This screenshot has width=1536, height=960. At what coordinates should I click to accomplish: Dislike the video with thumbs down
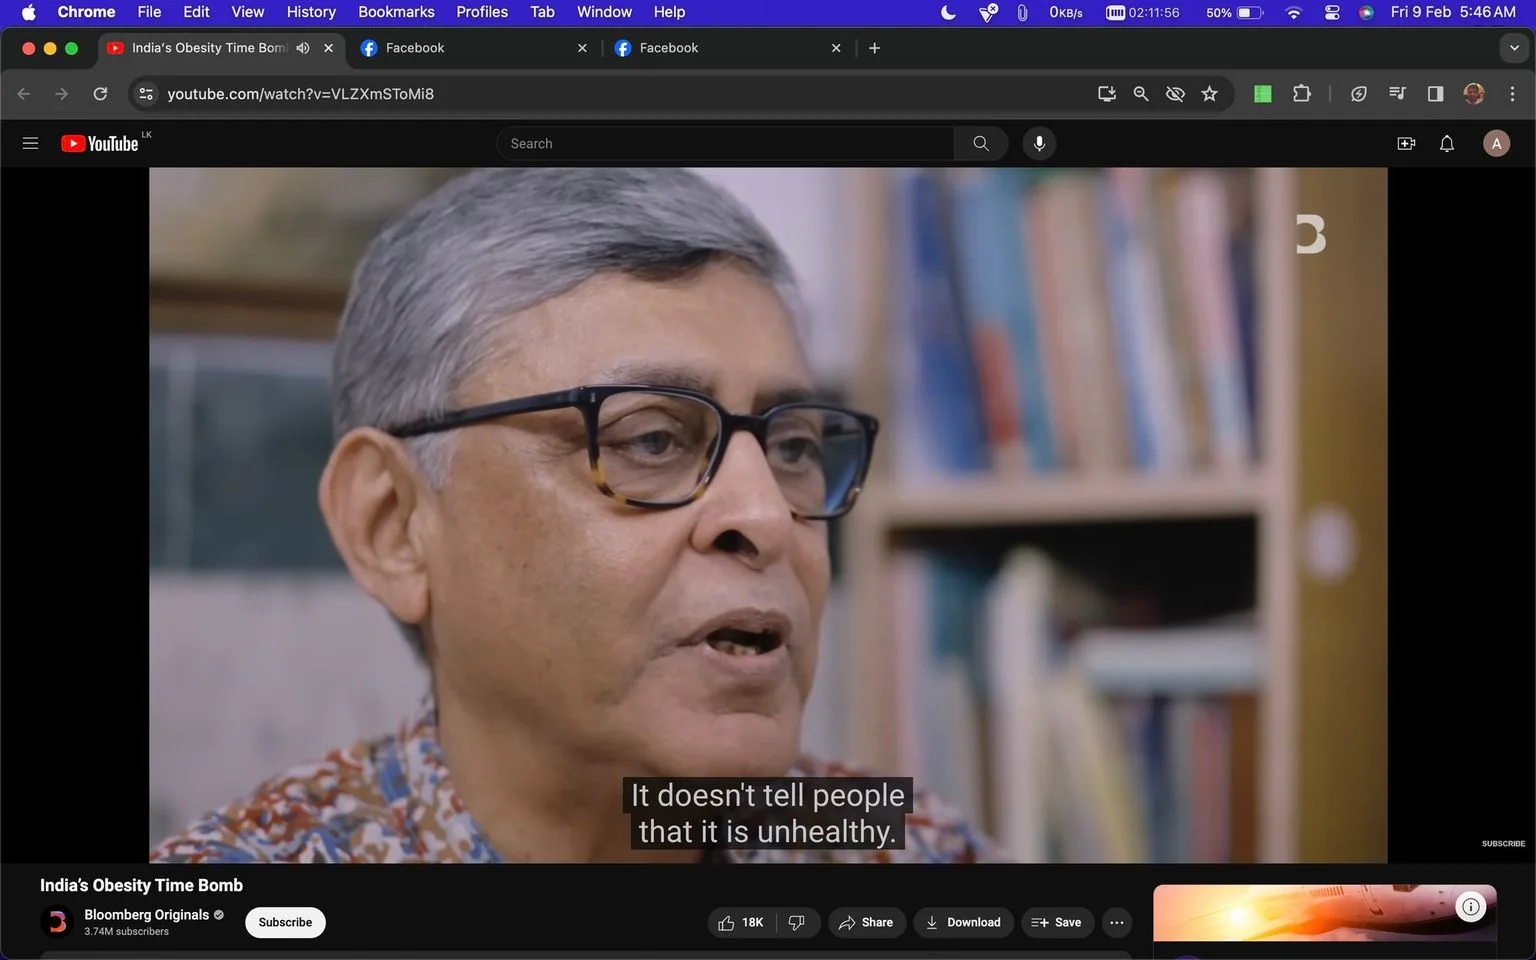coord(797,922)
